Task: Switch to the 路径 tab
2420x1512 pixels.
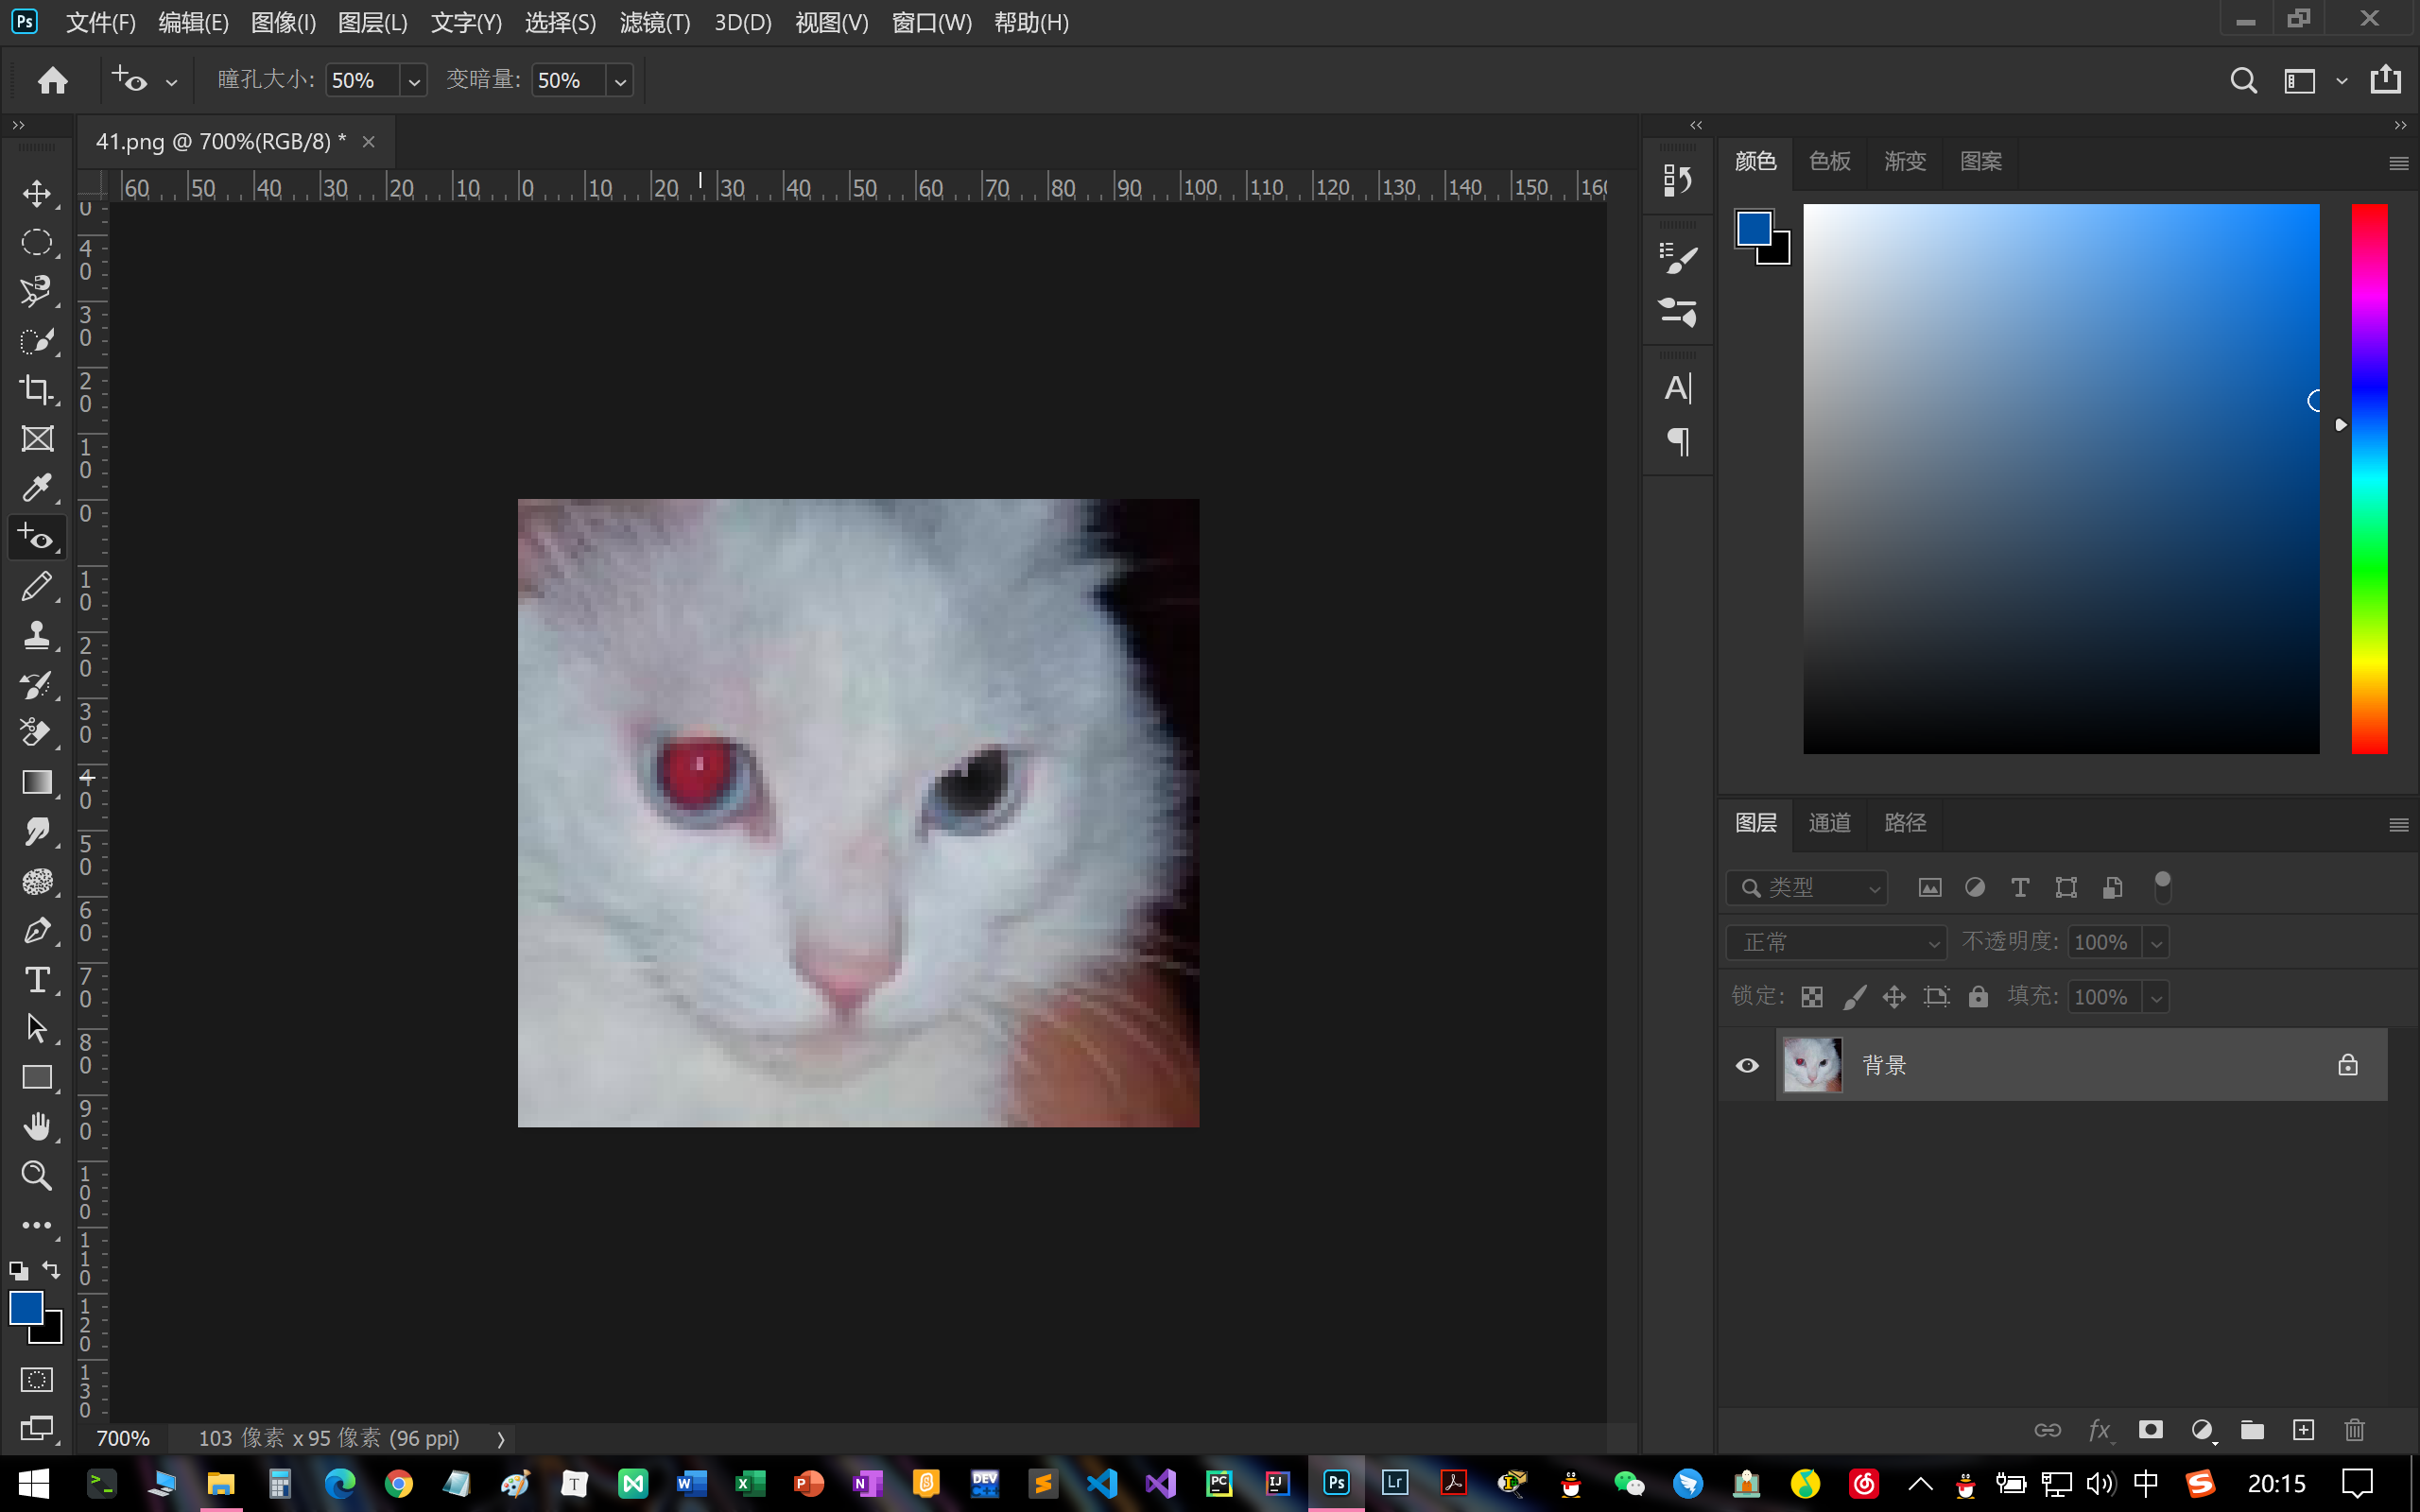Action: (1905, 823)
